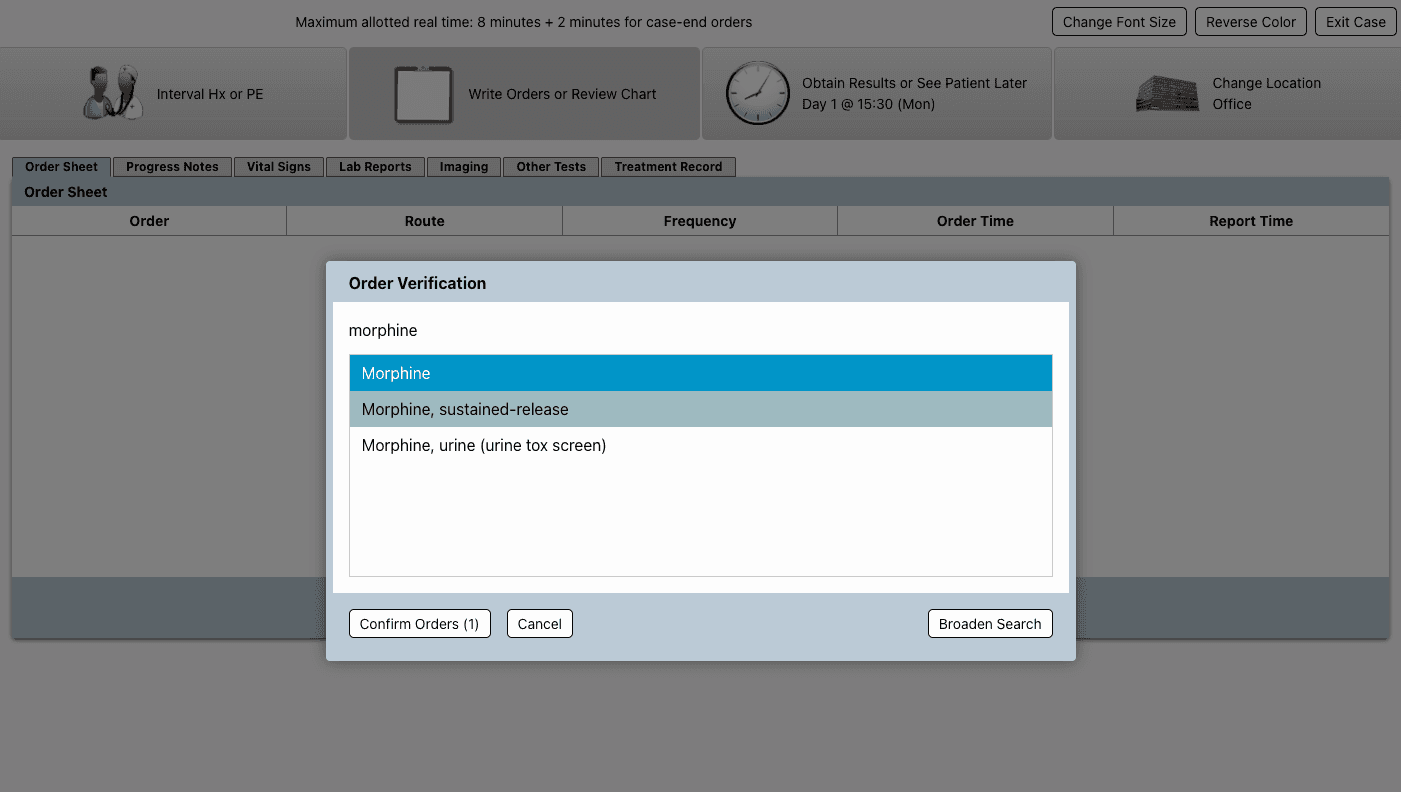Click the office building icon
The height and width of the screenshot is (792, 1401).
1167,94
